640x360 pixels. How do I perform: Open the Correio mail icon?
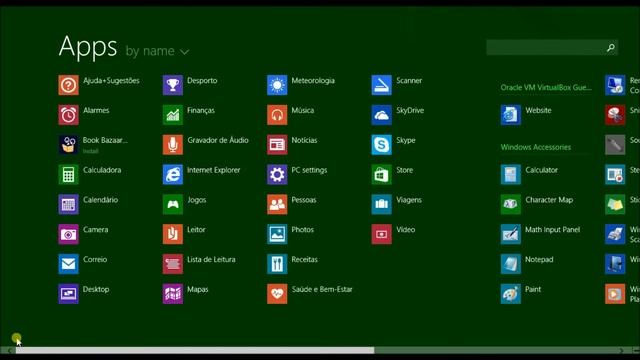tap(68, 264)
